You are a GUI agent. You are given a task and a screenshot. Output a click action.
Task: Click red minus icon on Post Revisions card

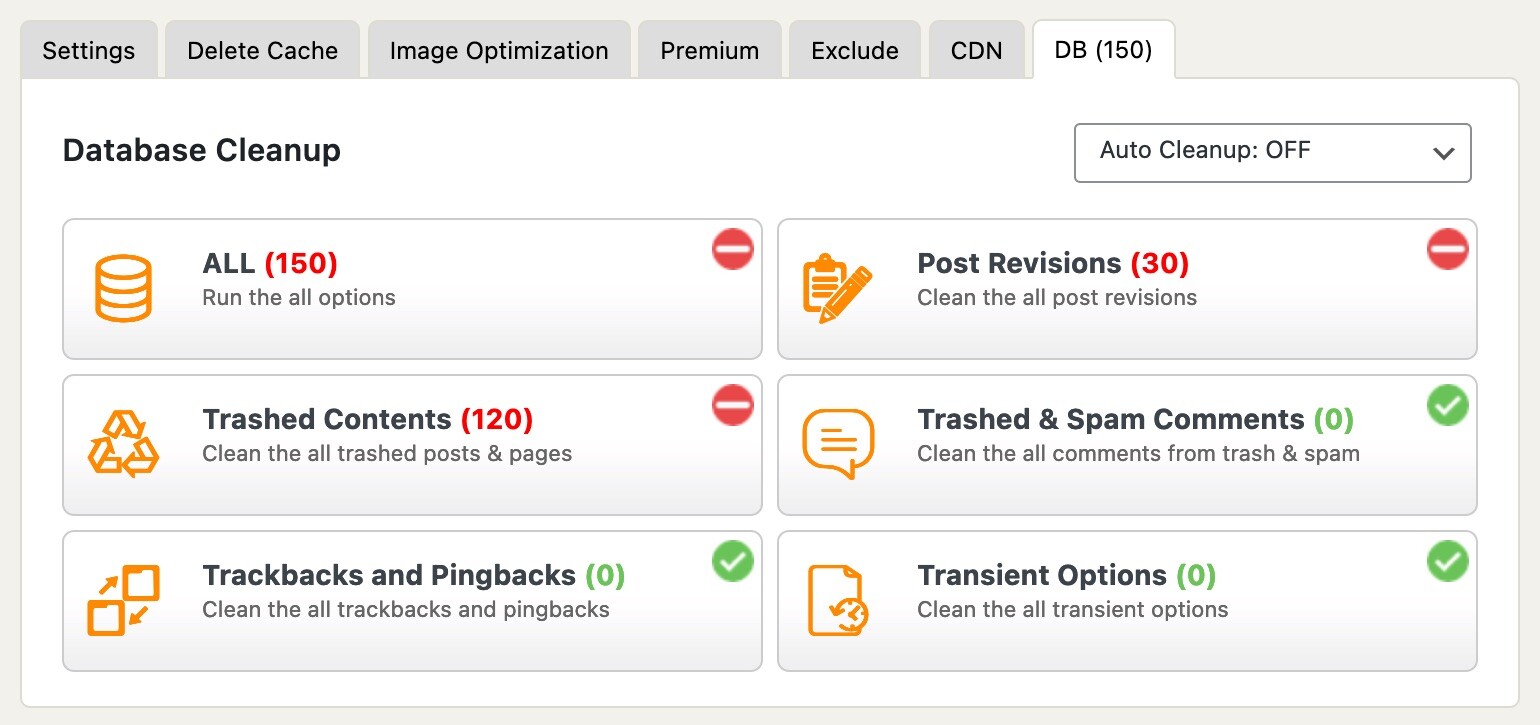tap(1447, 249)
